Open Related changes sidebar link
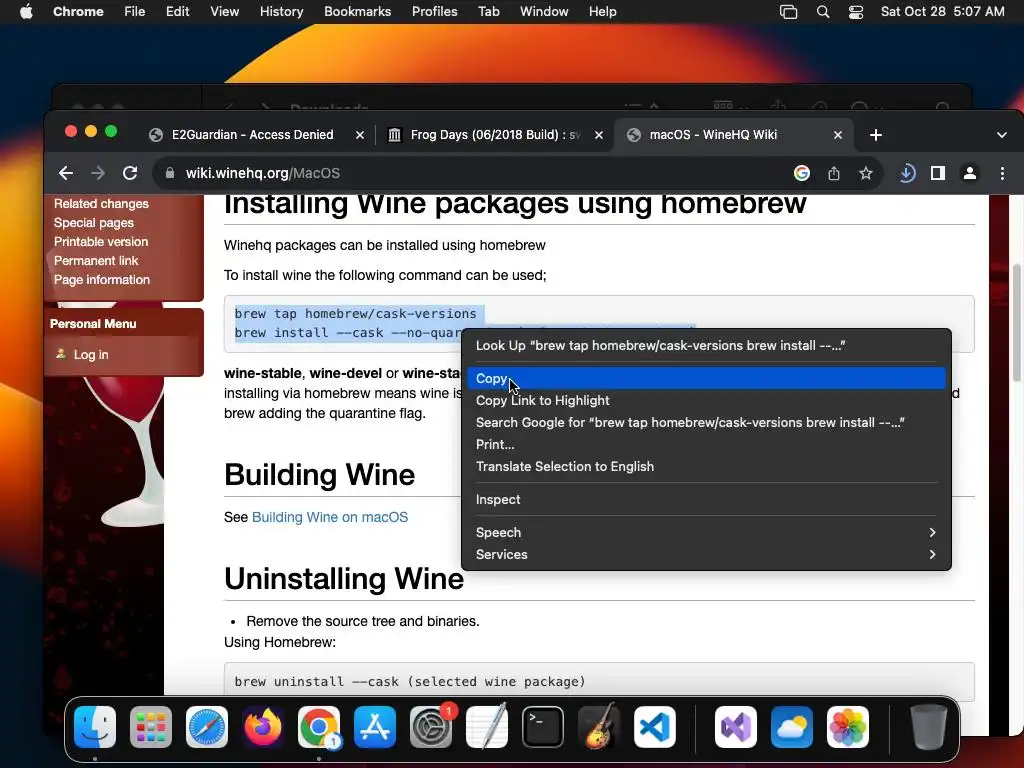This screenshot has width=1024, height=768. coord(101,204)
